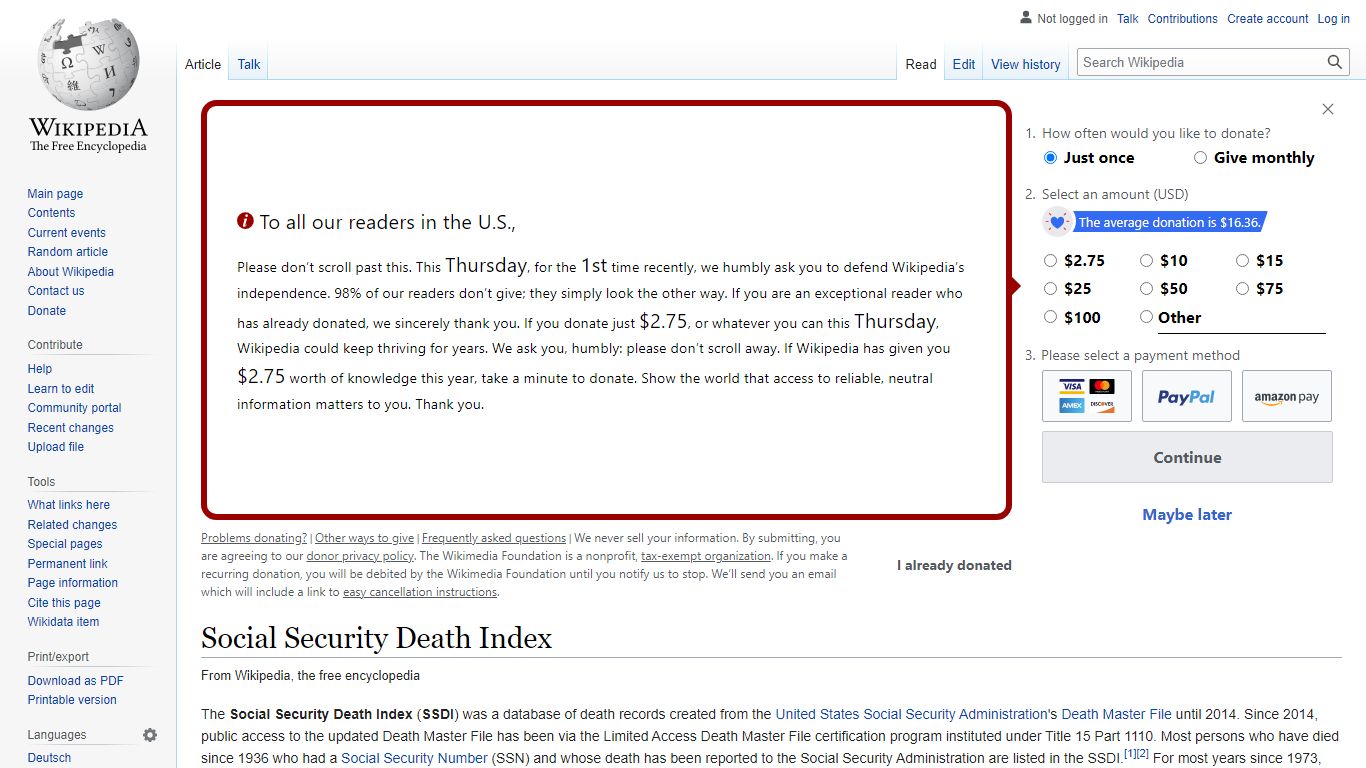Switch language to Deutsch
This screenshot has width=1366, height=768.
[49, 758]
